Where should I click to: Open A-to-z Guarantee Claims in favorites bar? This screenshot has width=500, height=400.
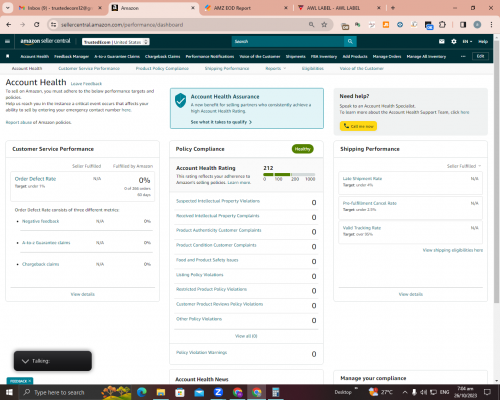tap(117, 56)
